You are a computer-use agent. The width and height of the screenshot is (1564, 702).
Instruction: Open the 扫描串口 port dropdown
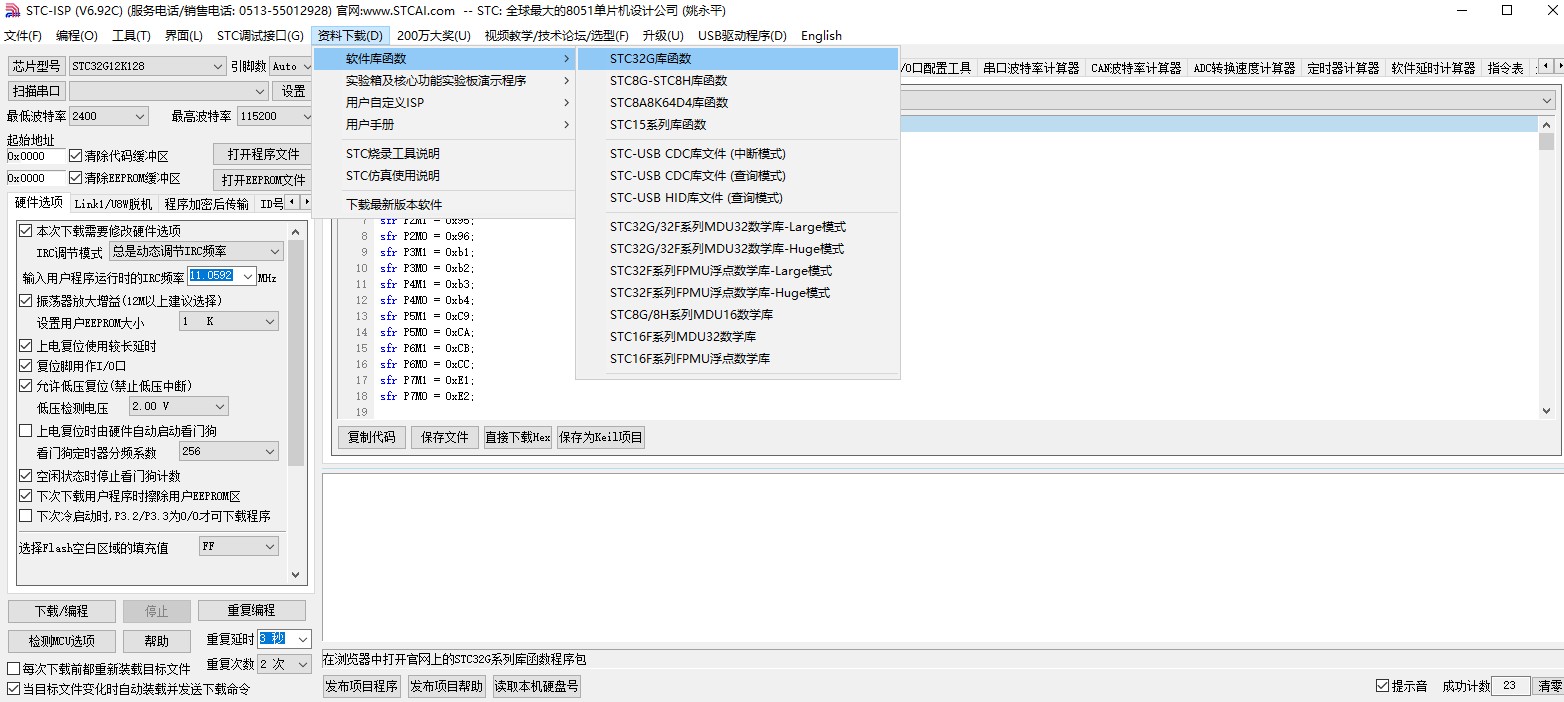point(167,91)
